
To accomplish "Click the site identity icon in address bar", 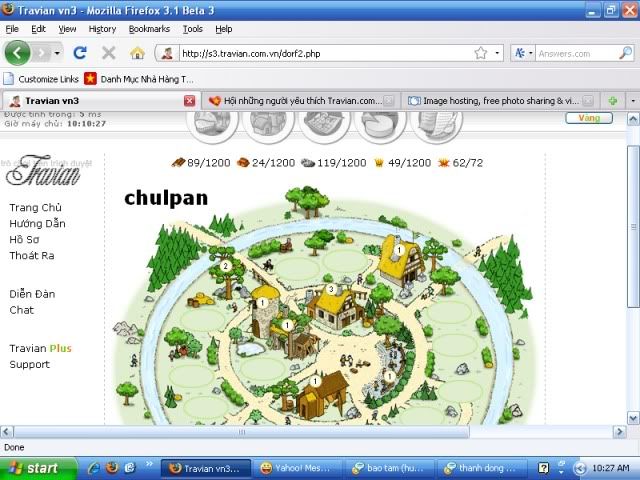I will [x=167, y=53].
